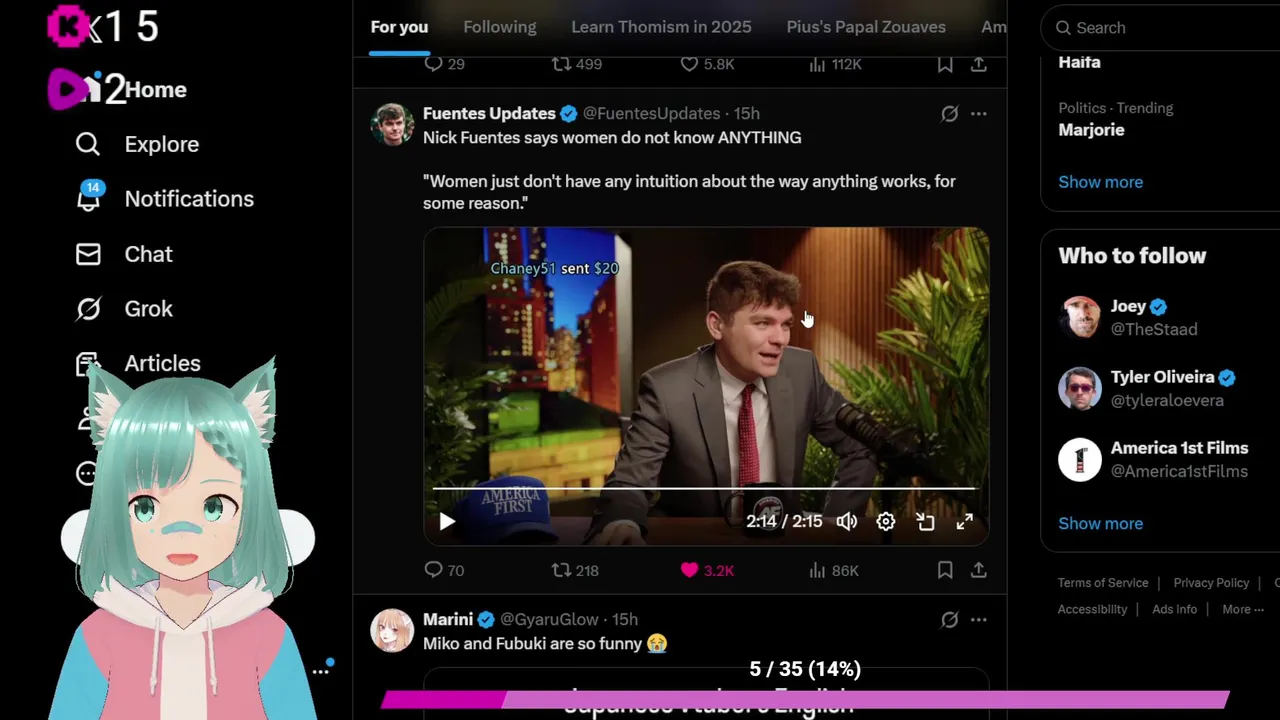Mute the video volume icon
This screenshot has width=1280, height=720.
coord(847,521)
